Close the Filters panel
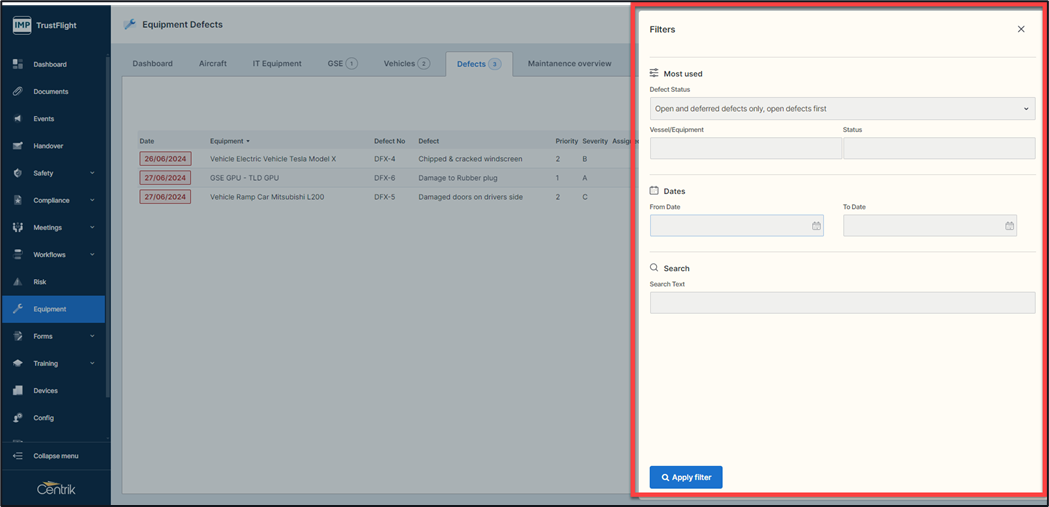The image size is (1049, 507). coord(1021,29)
